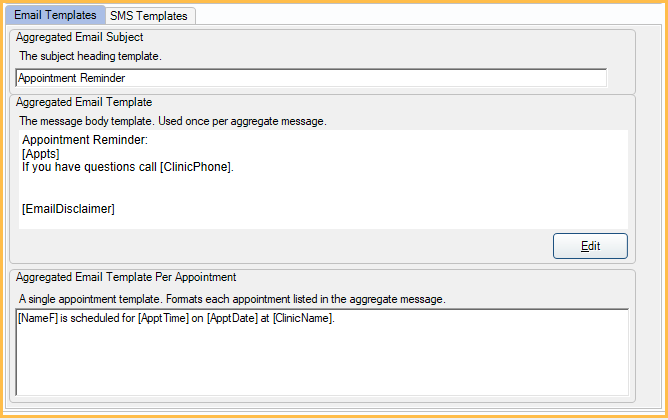
Task: Select the Email Templates tab
Action: click(x=55, y=15)
